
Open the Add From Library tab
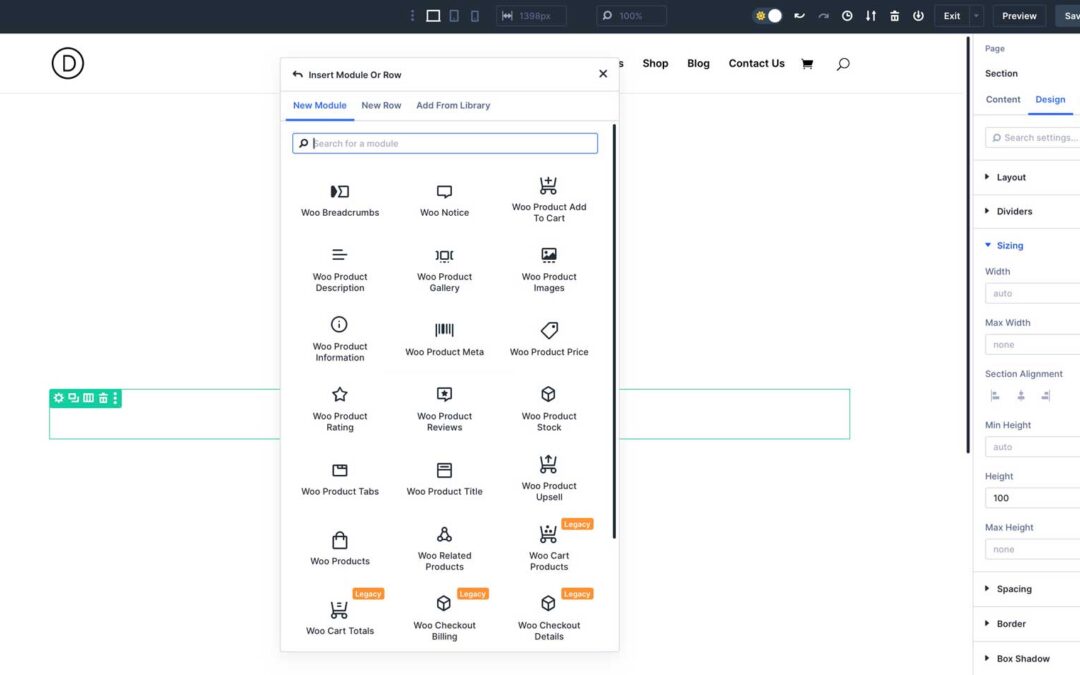coord(453,105)
